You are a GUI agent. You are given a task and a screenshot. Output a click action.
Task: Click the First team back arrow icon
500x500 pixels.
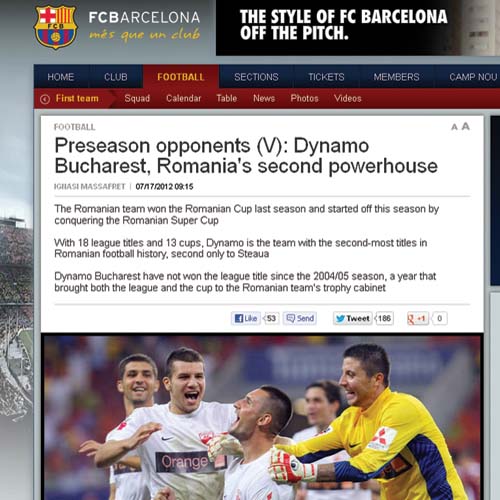click(x=45, y=99)
